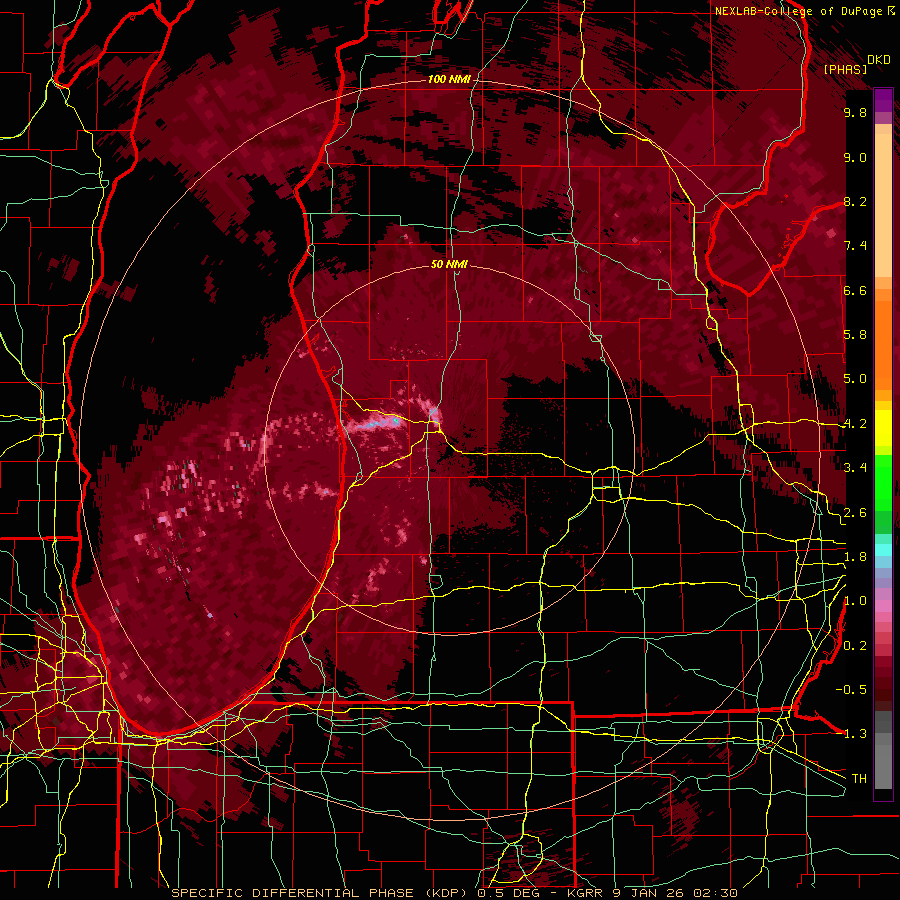Click the purple top segment of color bar

tap(883, 100)
